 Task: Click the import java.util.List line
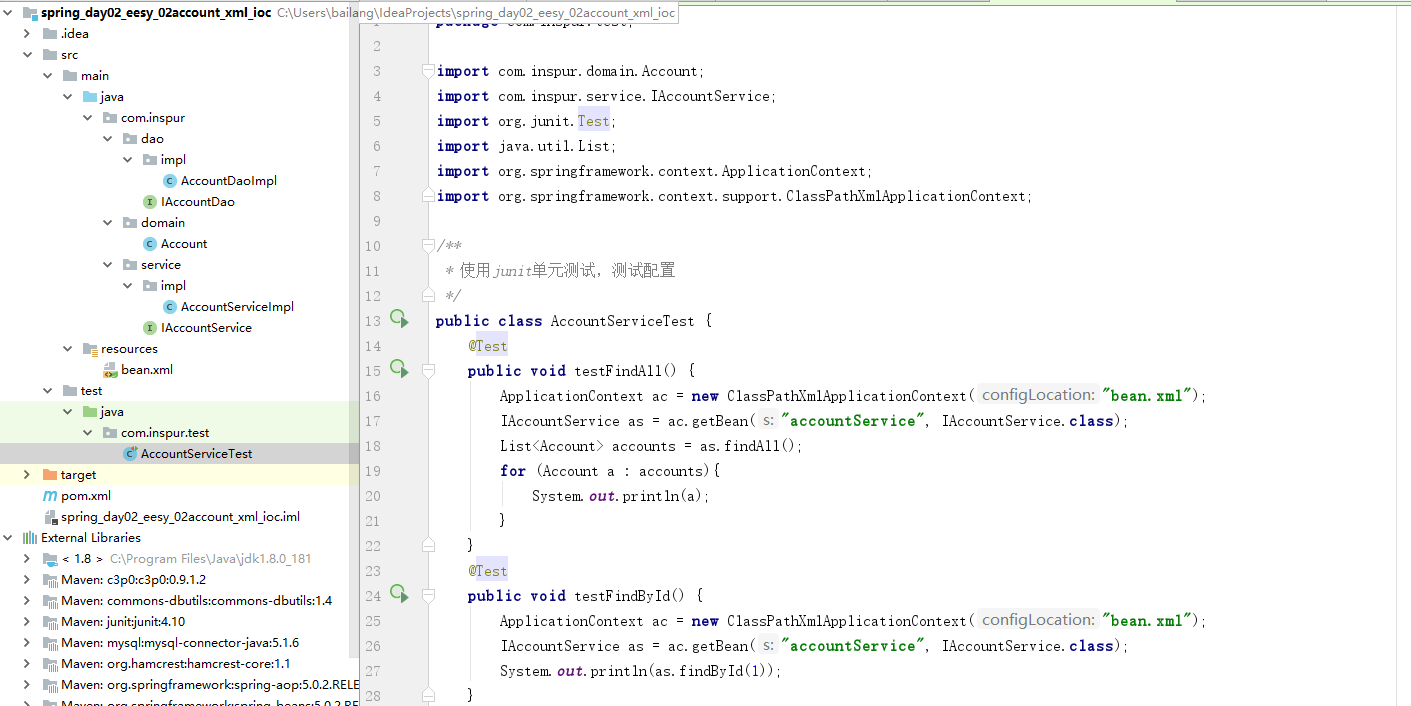(527, 146)
